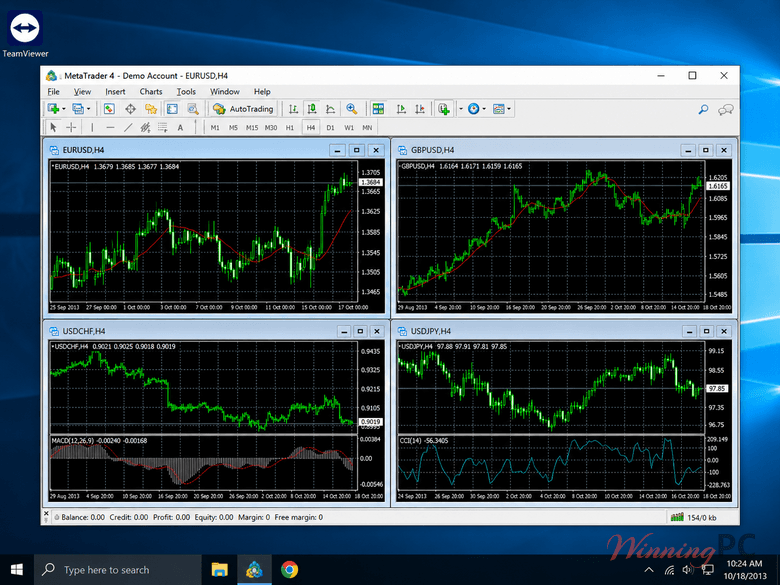This screenshot has height=585, width=780.
Task: Click the Indicators List plus icon
Action: (x=444, y=108)
